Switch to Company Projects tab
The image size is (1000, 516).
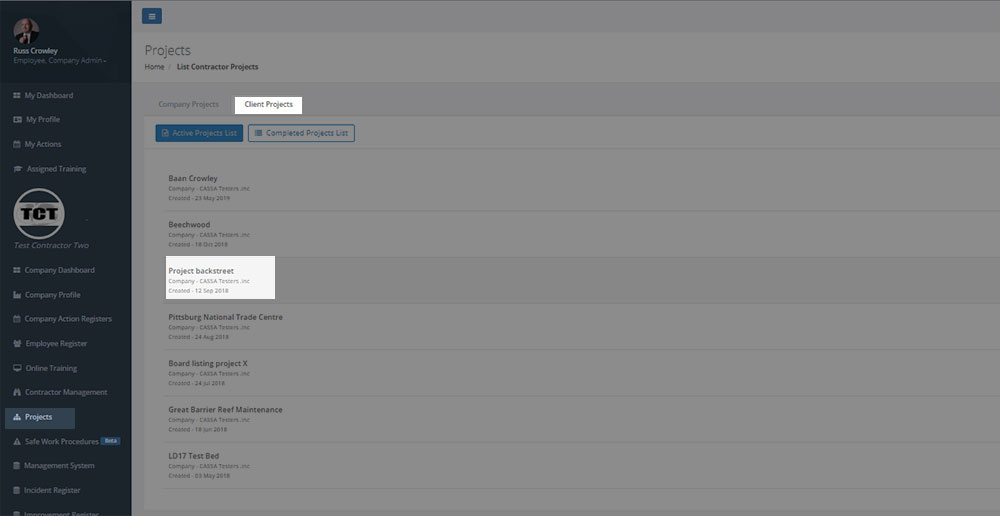188,105
